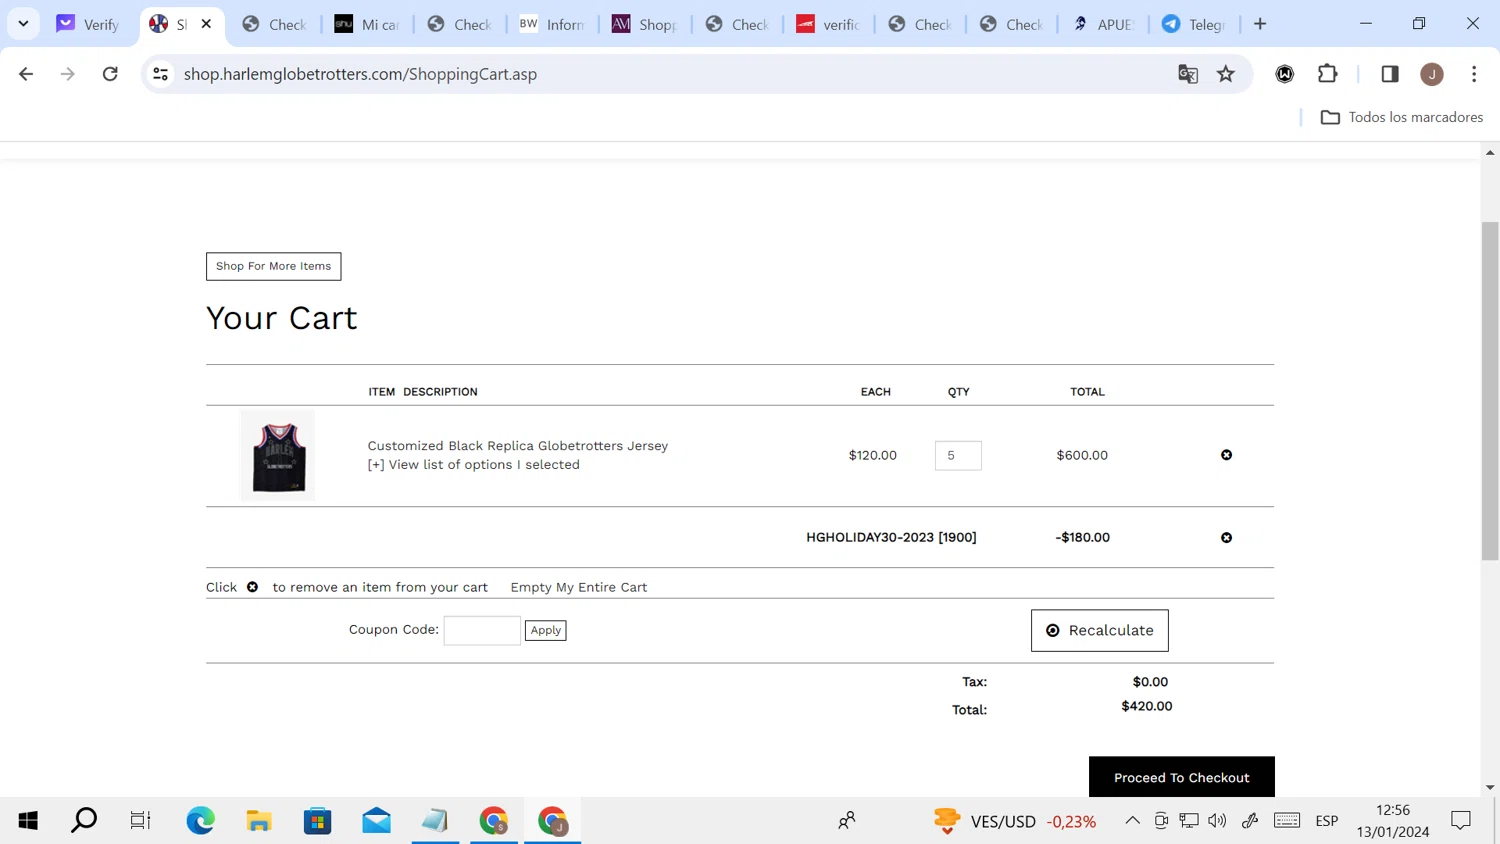Open Todos los marcadores bookmarks folder
Image resolution: width=1500 pixels, height=844 pixels.
1402,117
